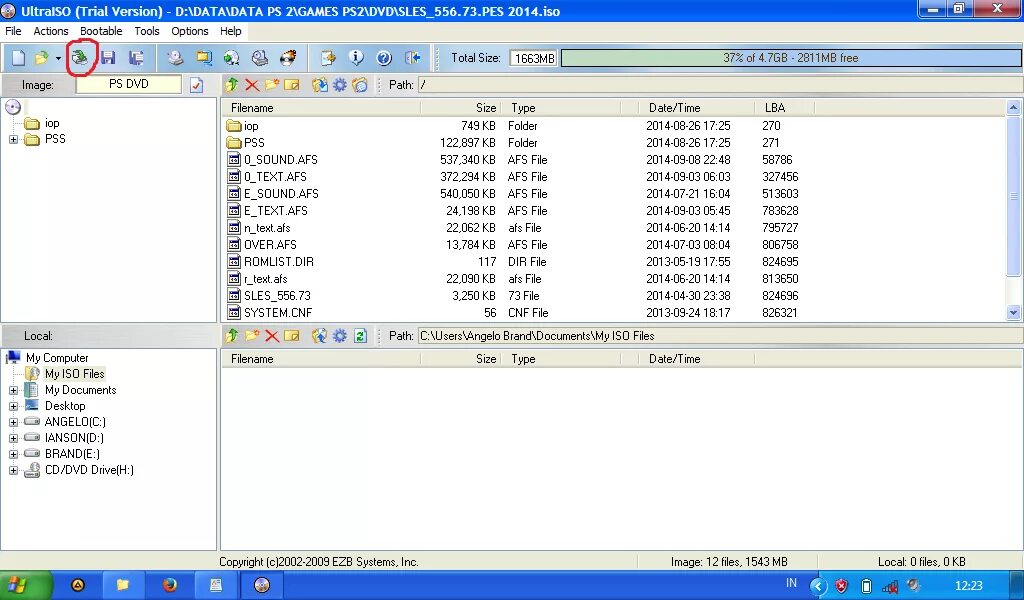Click red X delete icon in Local toolbar

point(272,336)
